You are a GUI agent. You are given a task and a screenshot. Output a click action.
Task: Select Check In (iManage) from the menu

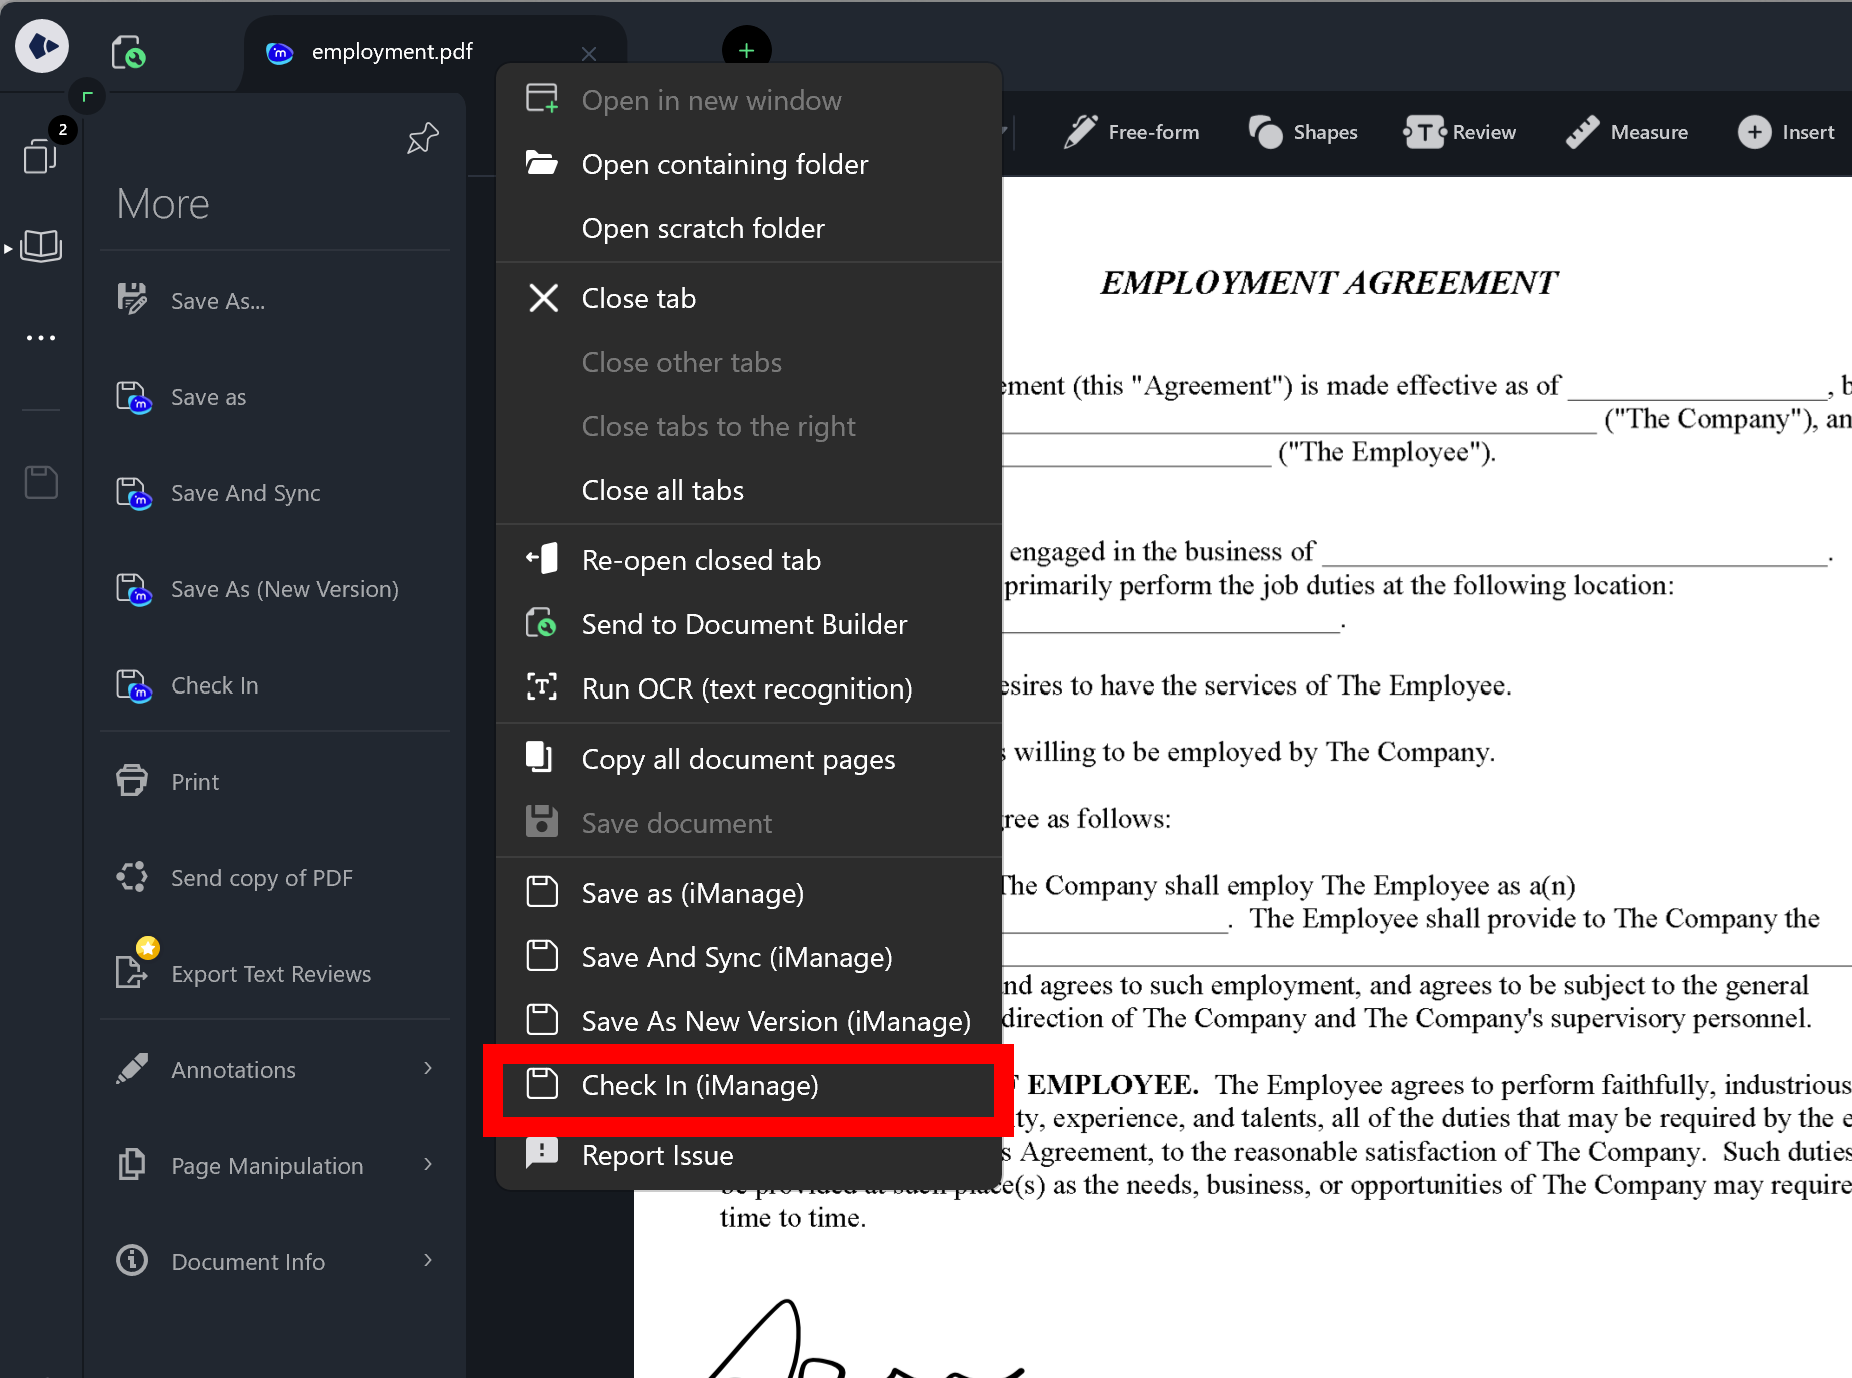pyautogui.click(x=700, y=1086)
